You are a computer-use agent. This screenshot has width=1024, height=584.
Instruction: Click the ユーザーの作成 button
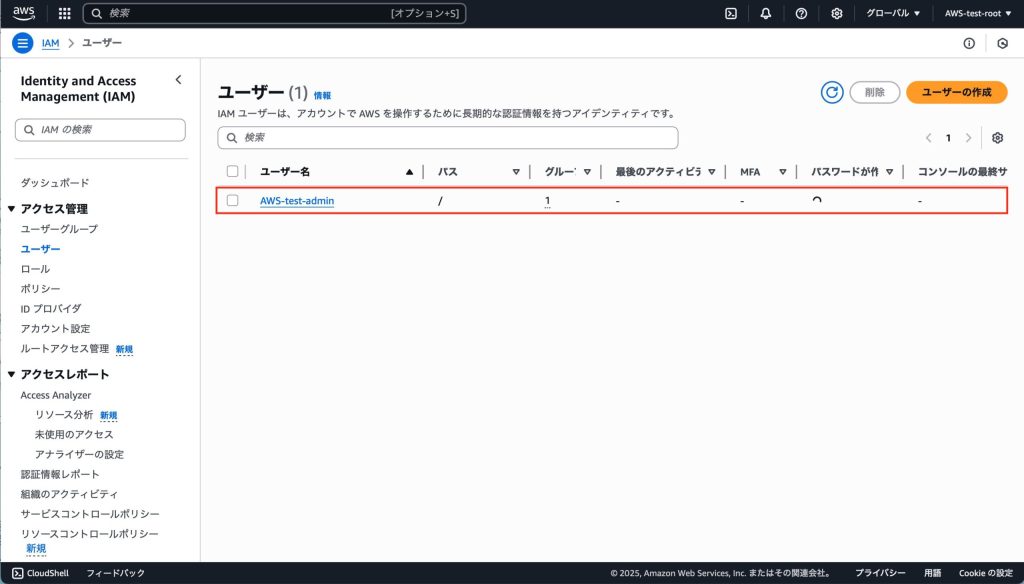[x=957, y=92]
